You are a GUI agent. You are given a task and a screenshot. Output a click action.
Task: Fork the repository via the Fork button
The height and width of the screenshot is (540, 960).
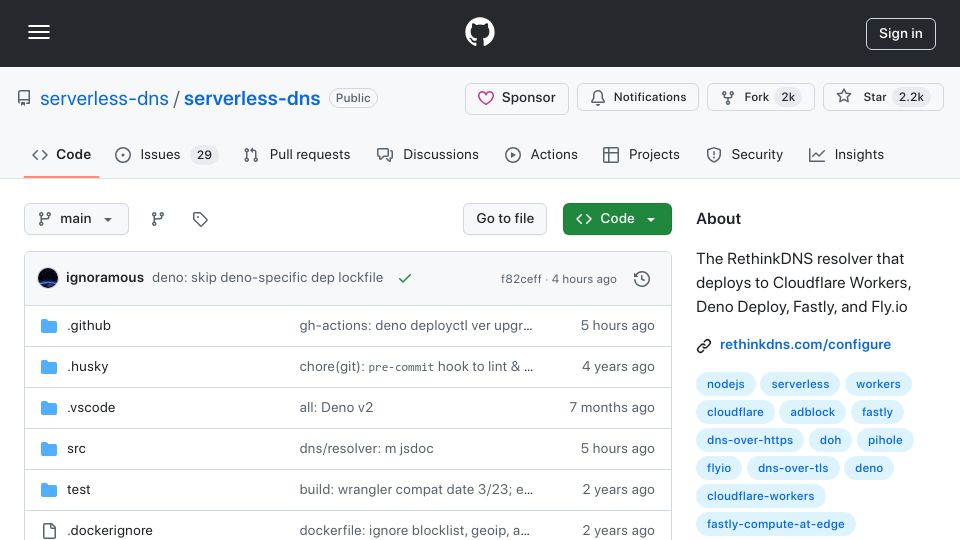coord(760,97)
